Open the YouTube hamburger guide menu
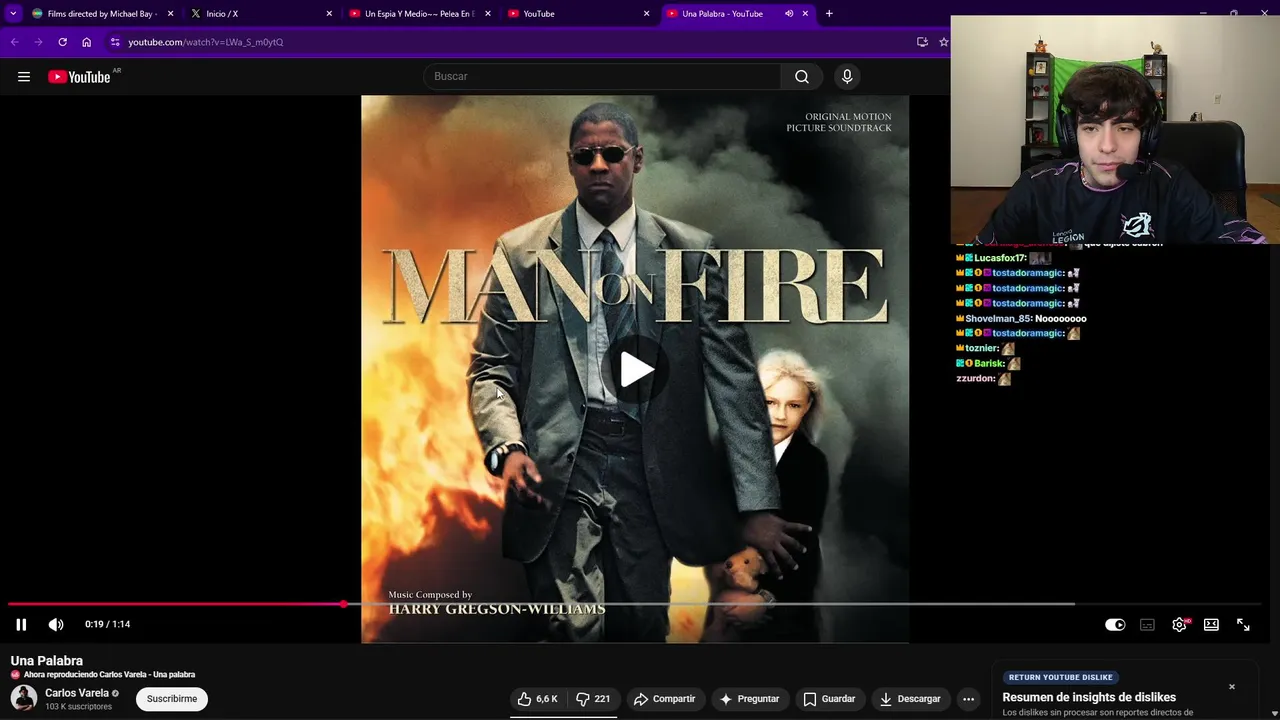The width and height of the screenshot is (1280, 720). 24,77
